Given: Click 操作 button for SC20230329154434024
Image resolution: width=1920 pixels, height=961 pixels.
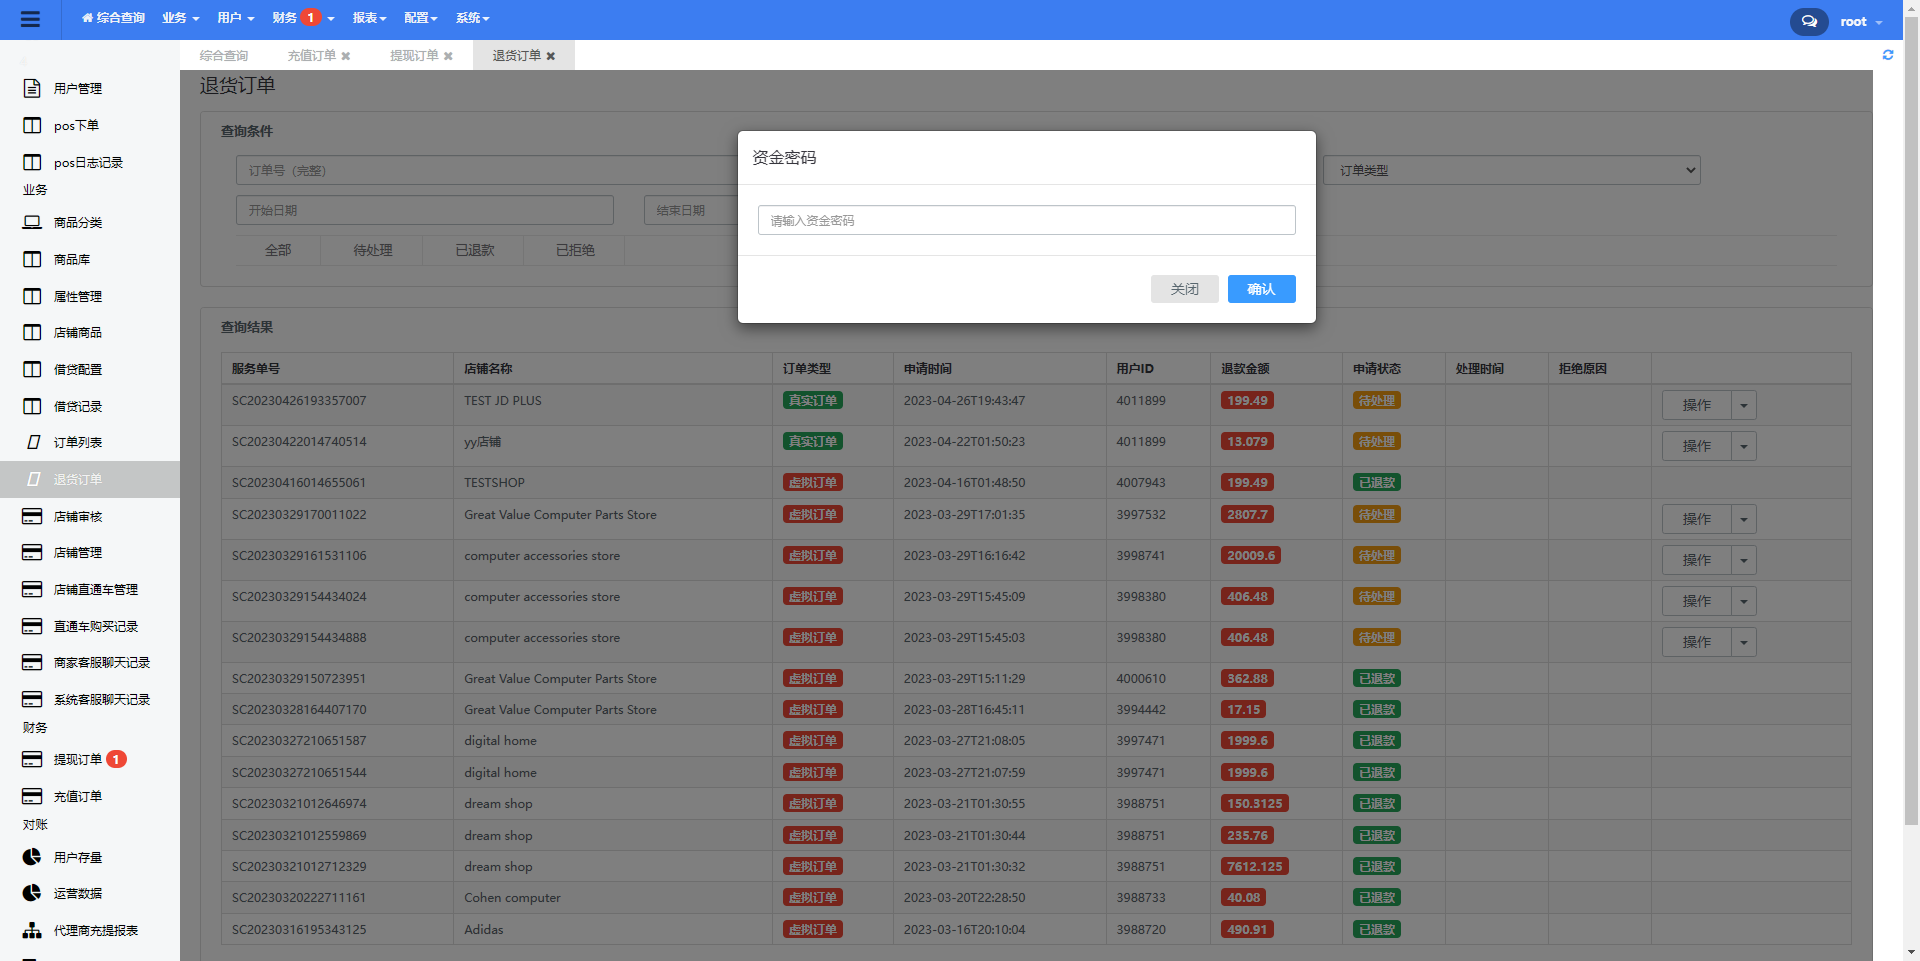Looking at the screenshot, I should [1697, 601].
